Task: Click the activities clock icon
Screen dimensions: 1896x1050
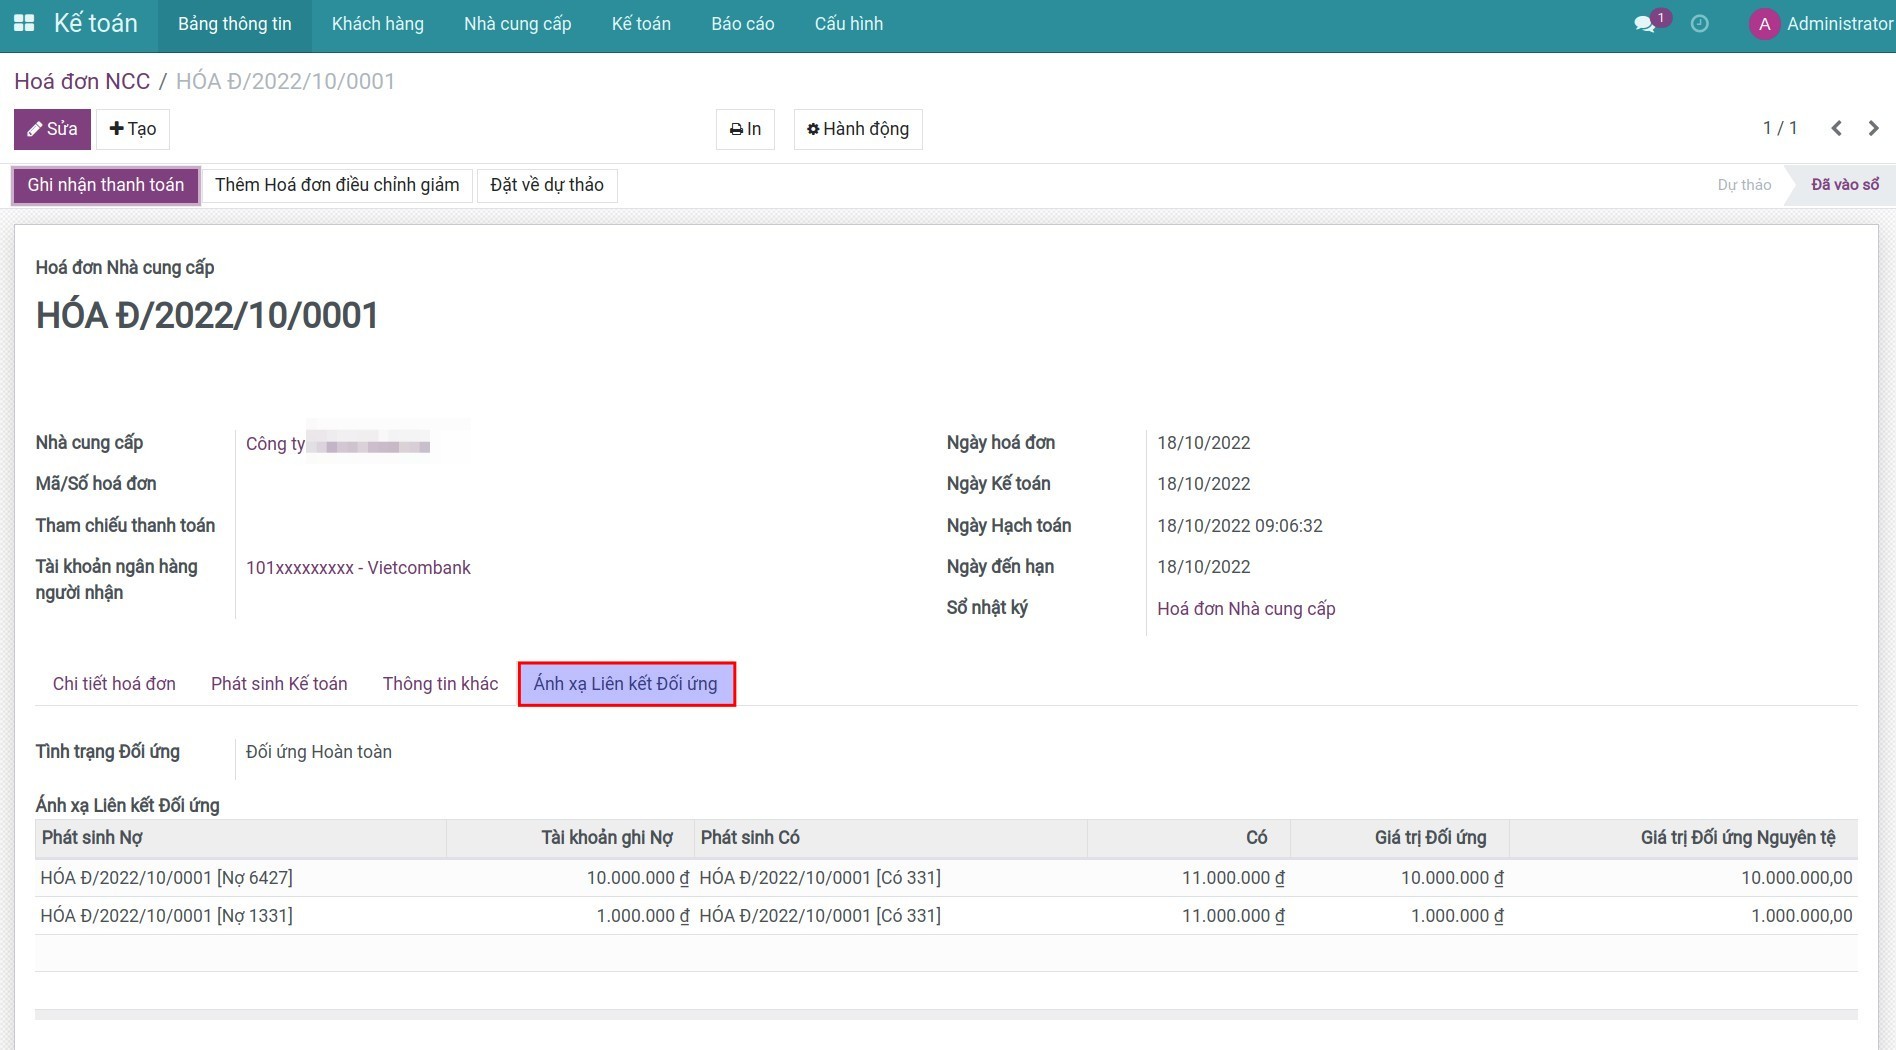Action: click(1699, 24)
